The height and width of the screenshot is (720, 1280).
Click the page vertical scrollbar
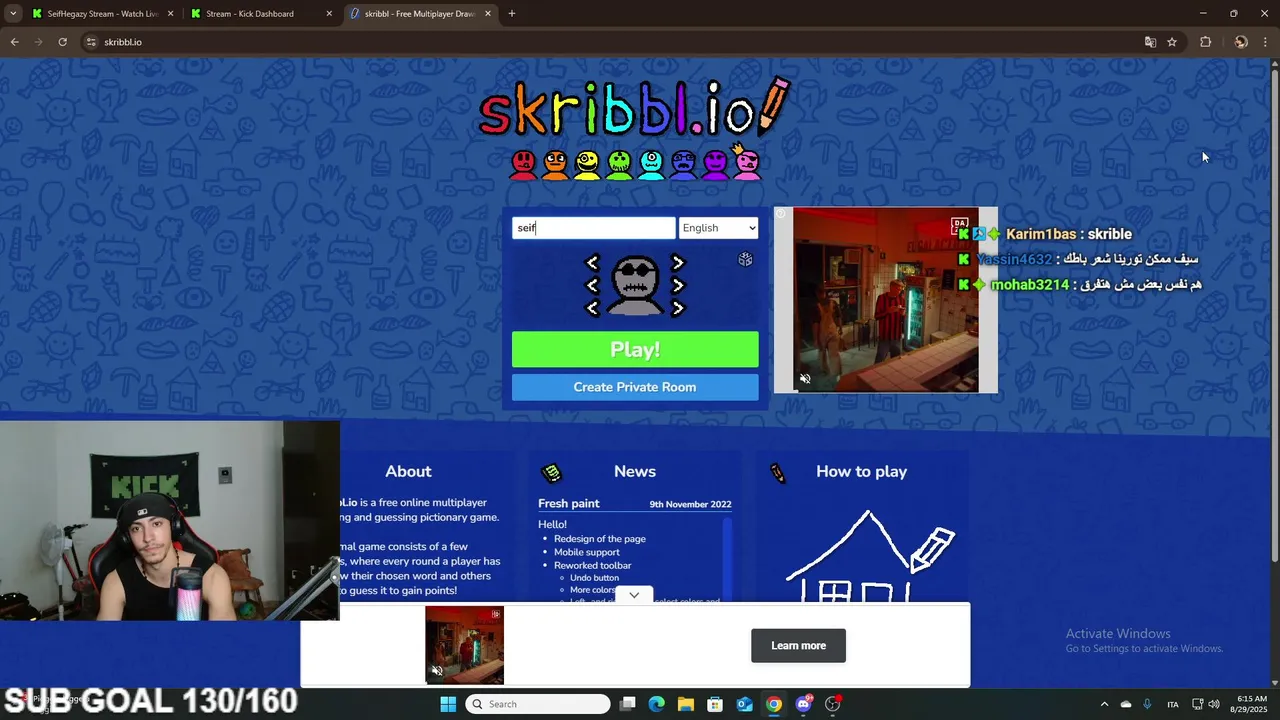click(1274, 315)
